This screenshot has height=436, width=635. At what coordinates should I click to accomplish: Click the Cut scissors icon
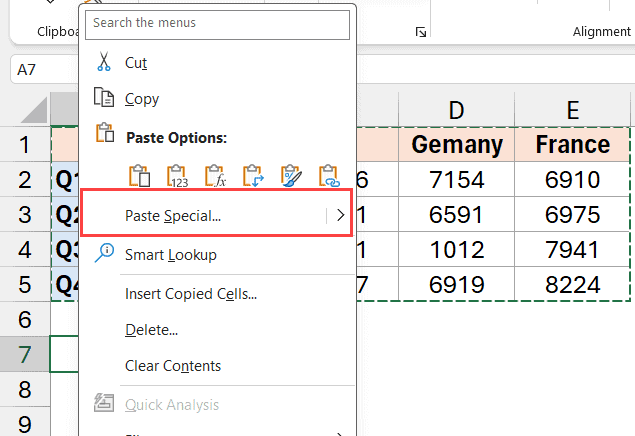coord(103,63)
